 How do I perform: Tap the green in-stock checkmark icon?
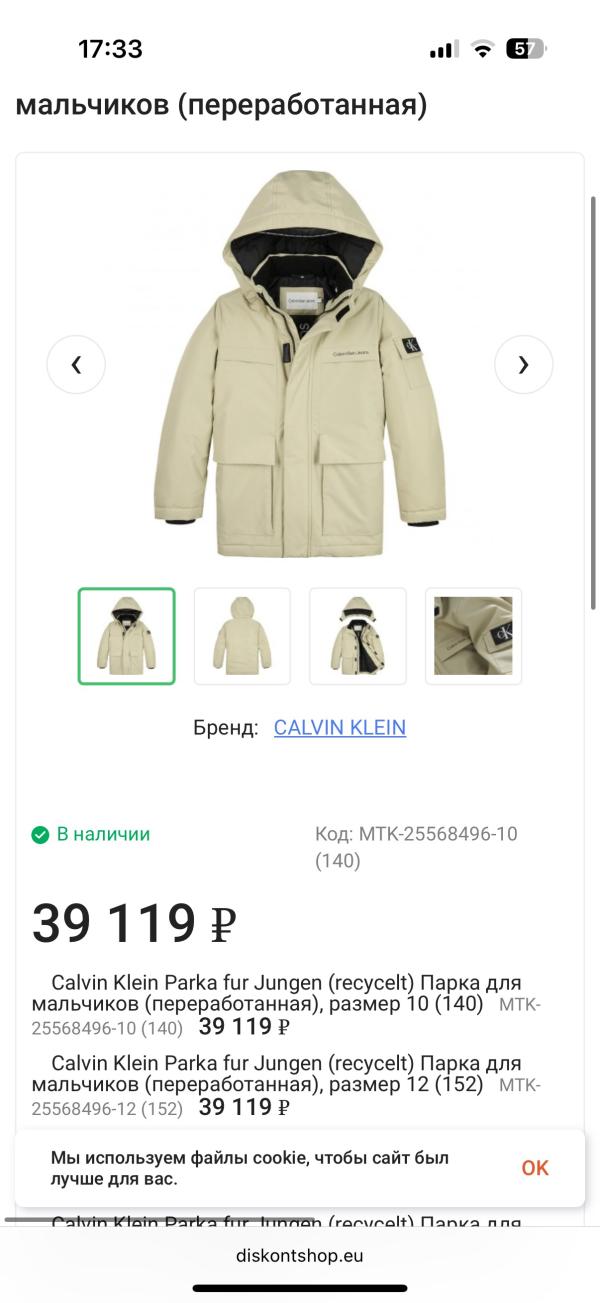point(40,834)
